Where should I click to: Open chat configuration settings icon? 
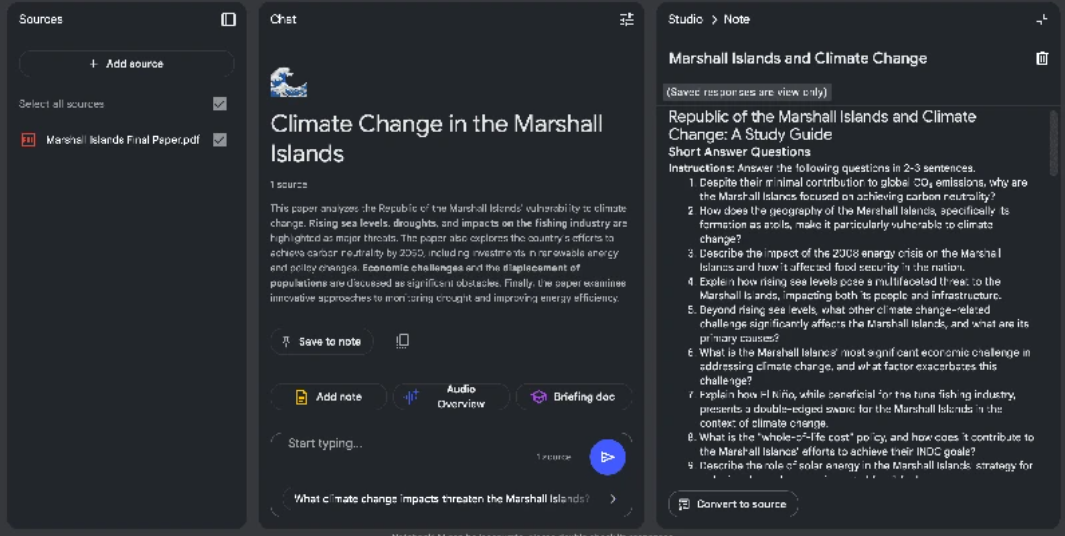pos(627,19)
